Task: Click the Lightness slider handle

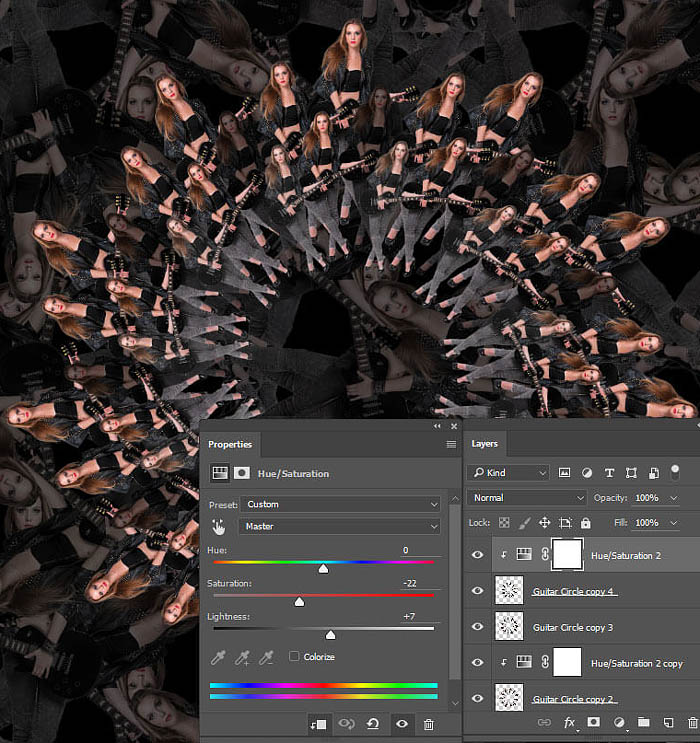Action: (x=330, y=634)
